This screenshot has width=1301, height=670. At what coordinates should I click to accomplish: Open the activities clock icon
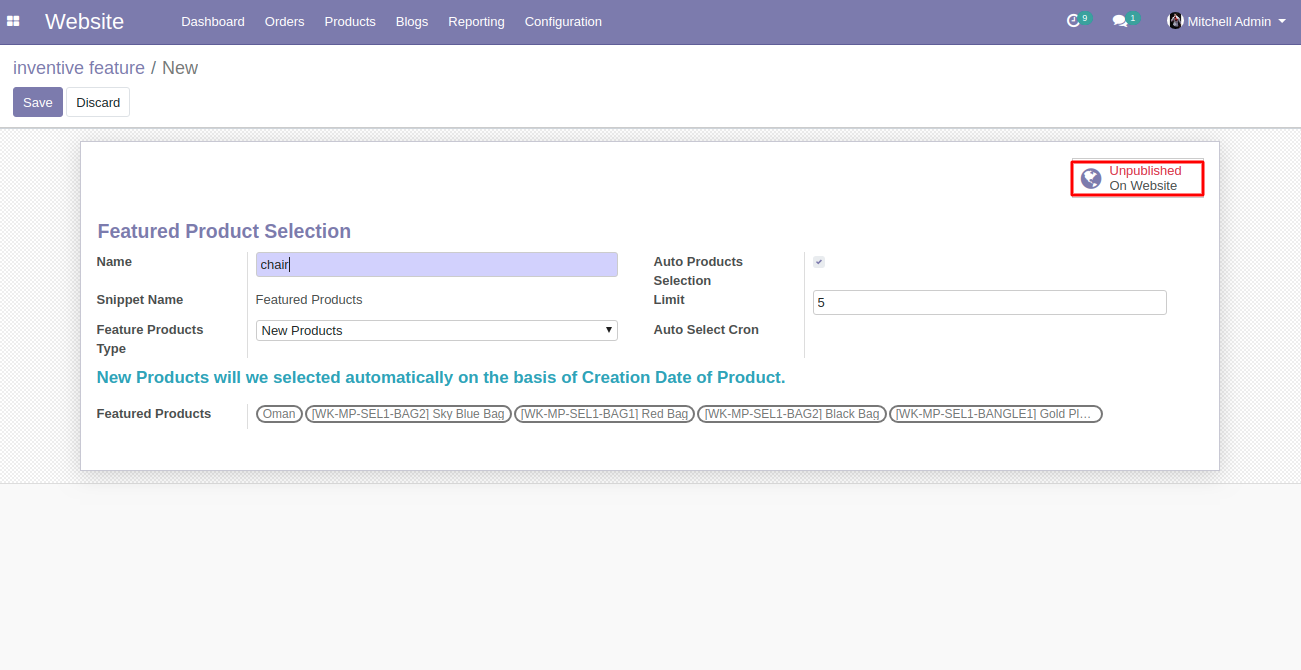[1074, 21]
